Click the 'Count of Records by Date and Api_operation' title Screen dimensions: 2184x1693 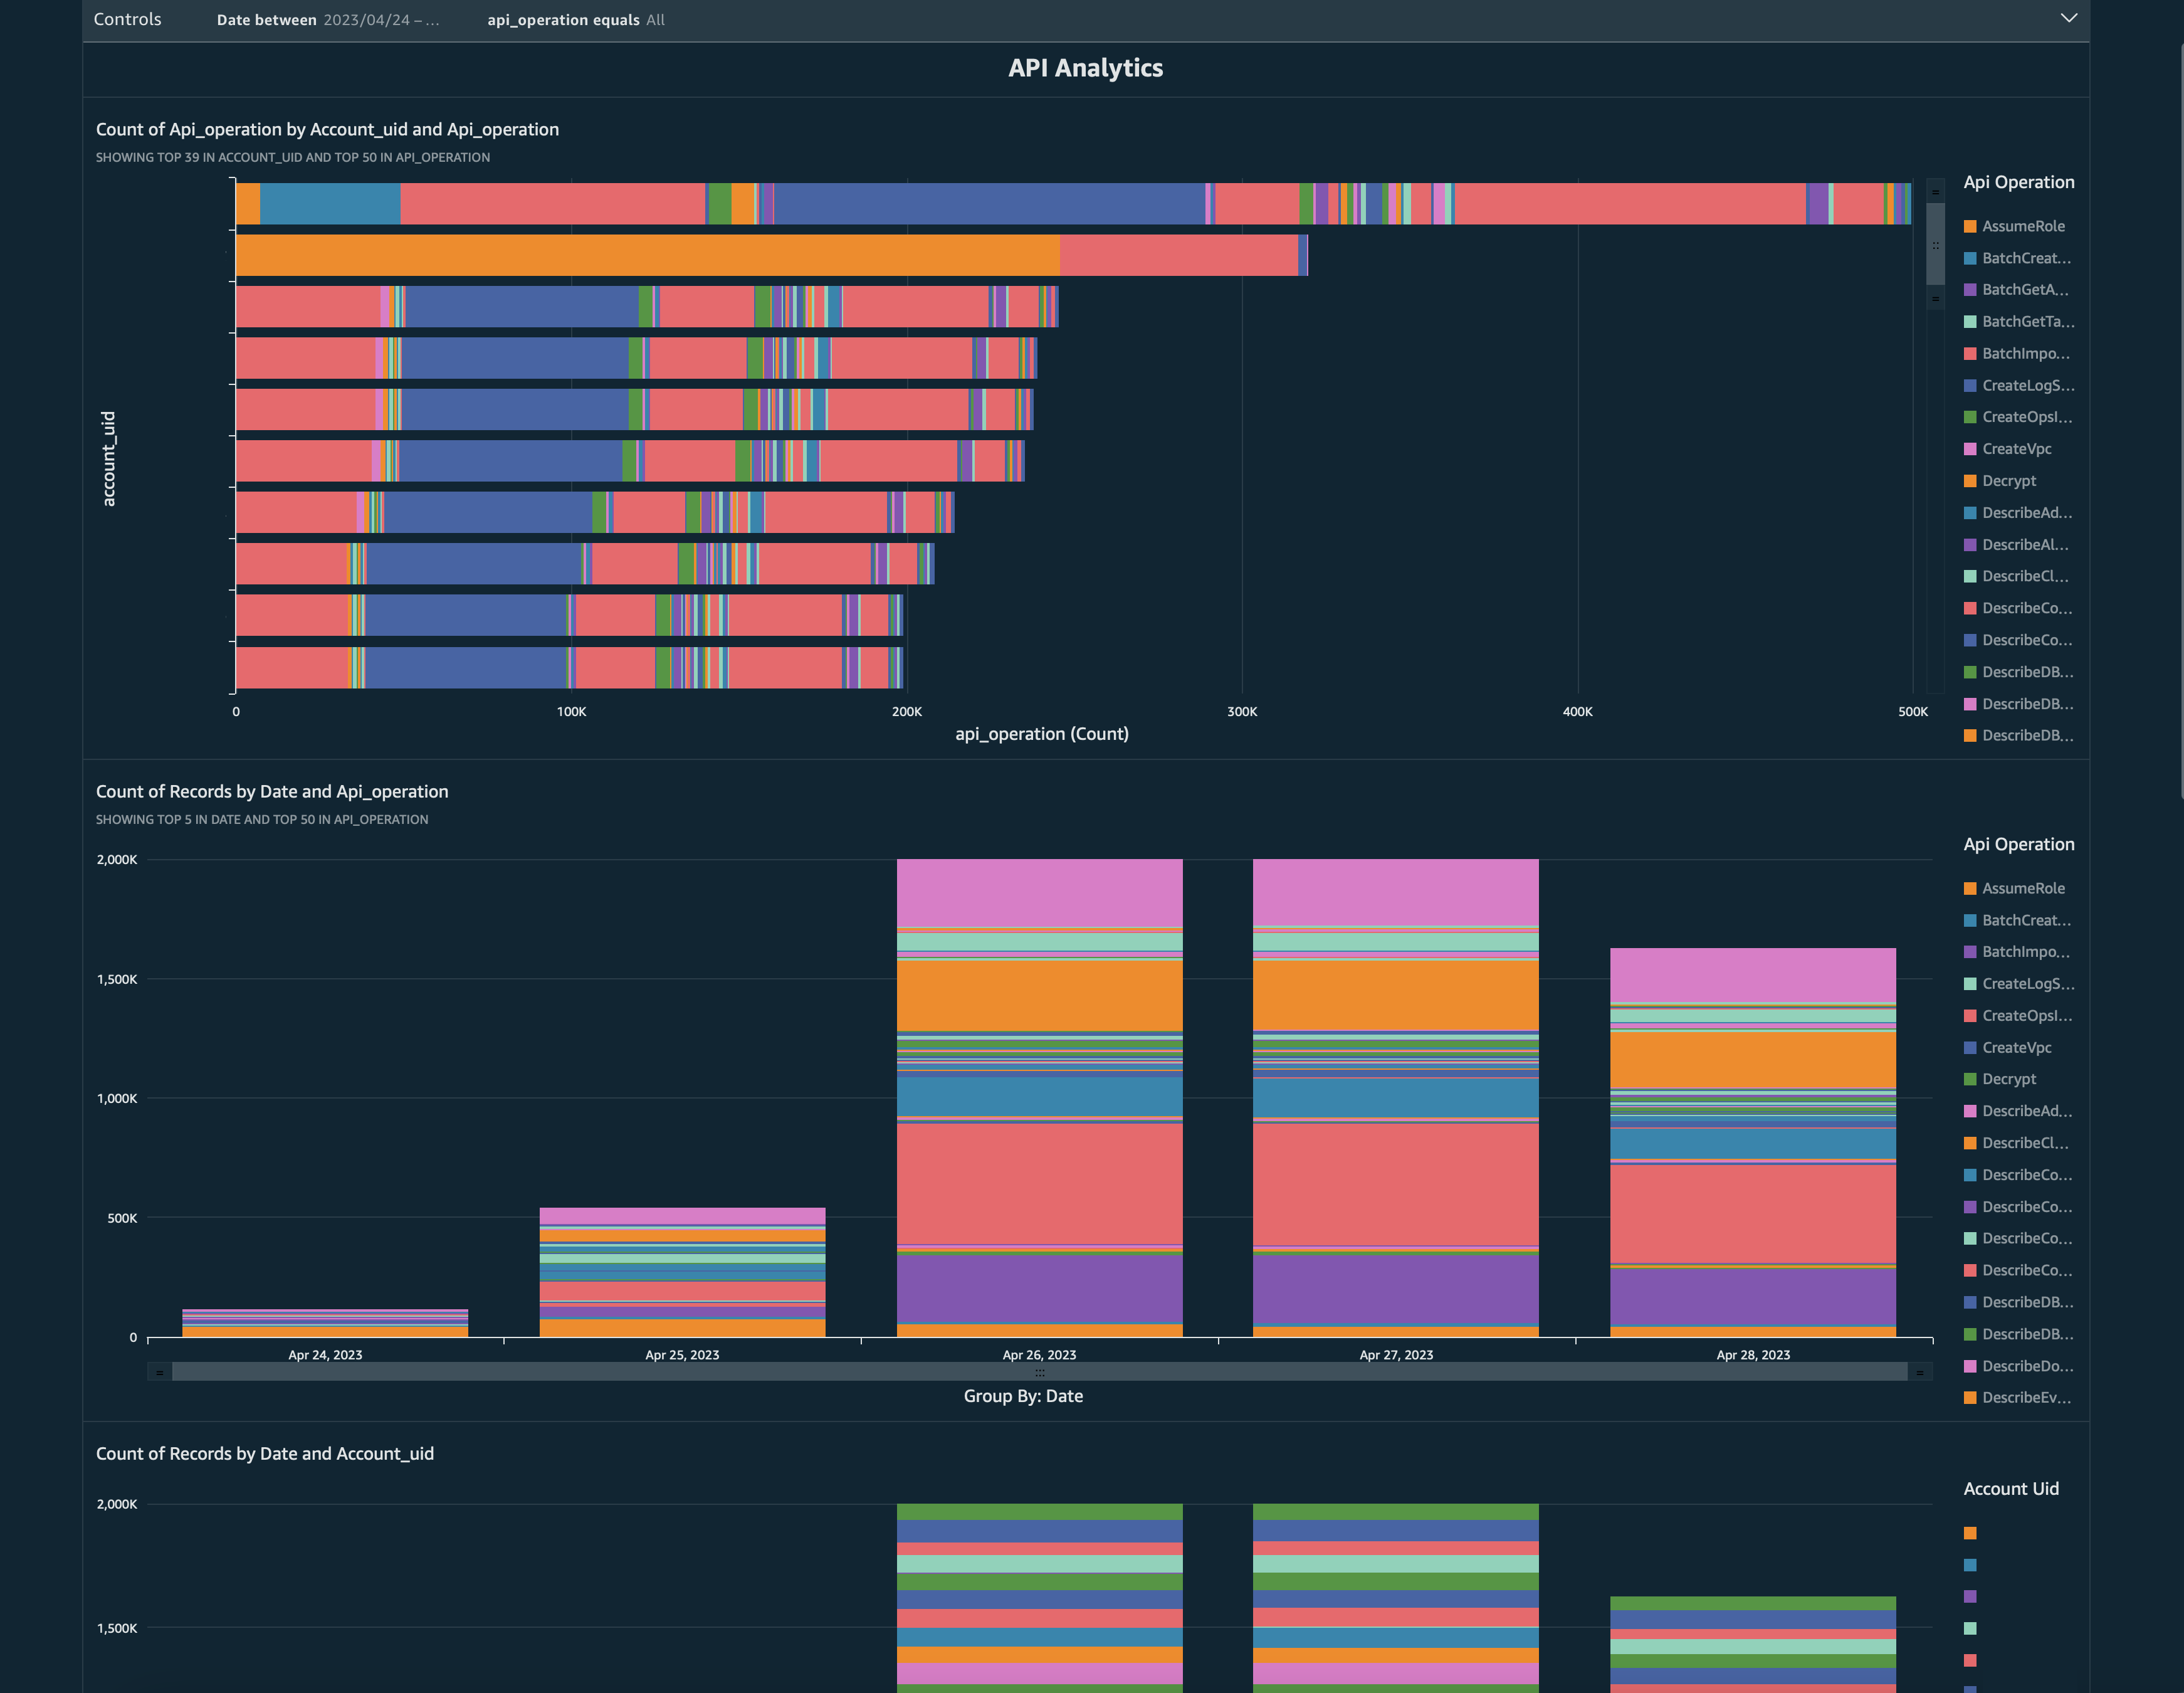tap(272, 792)
